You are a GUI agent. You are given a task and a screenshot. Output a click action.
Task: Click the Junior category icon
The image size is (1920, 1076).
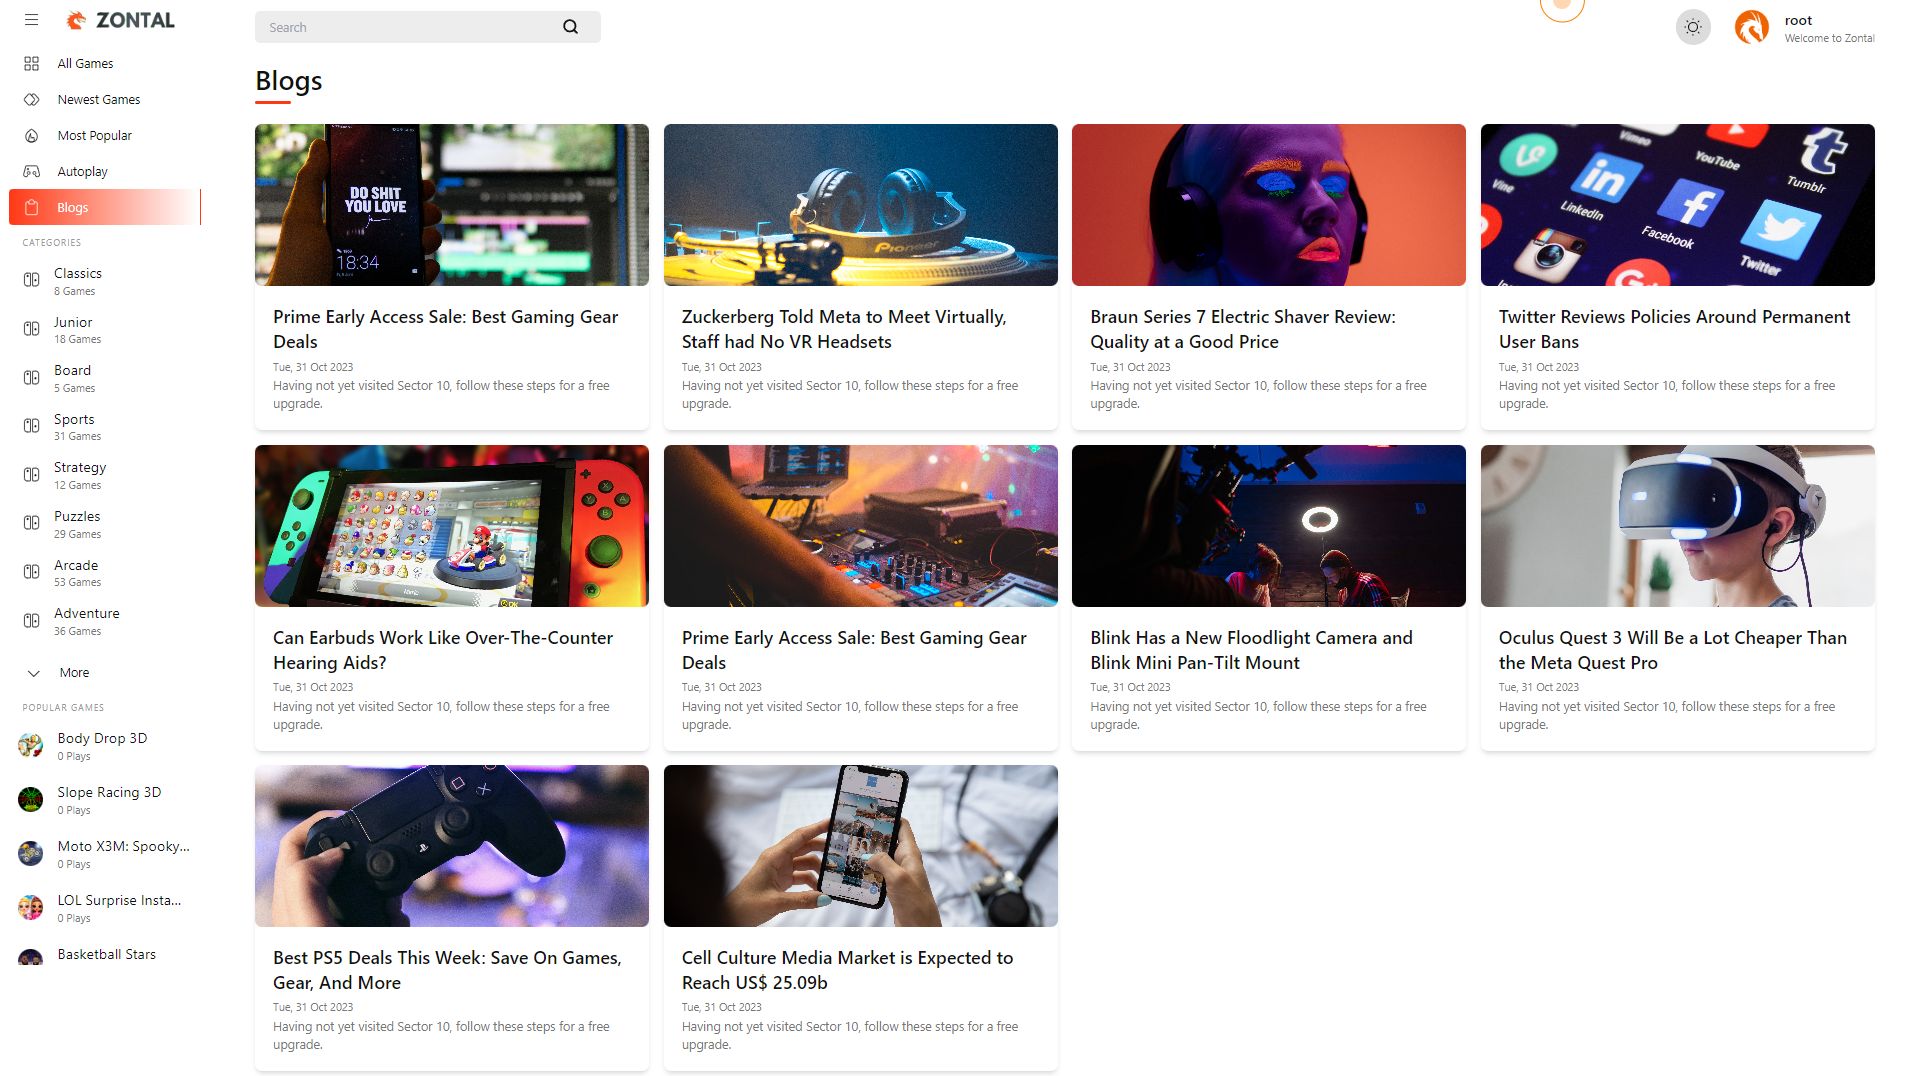(32, 329)
